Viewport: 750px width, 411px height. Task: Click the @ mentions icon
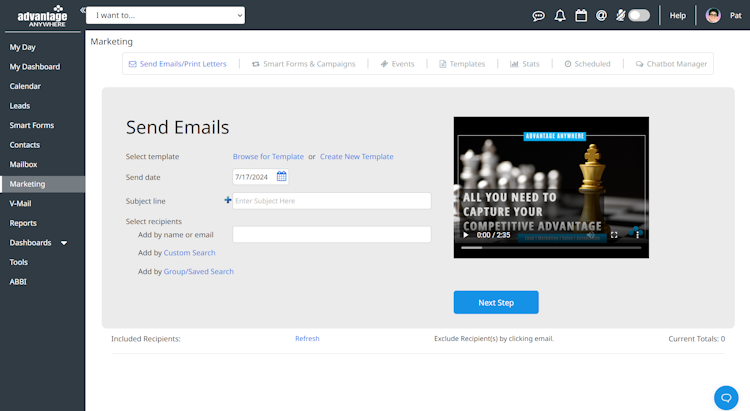601,16
